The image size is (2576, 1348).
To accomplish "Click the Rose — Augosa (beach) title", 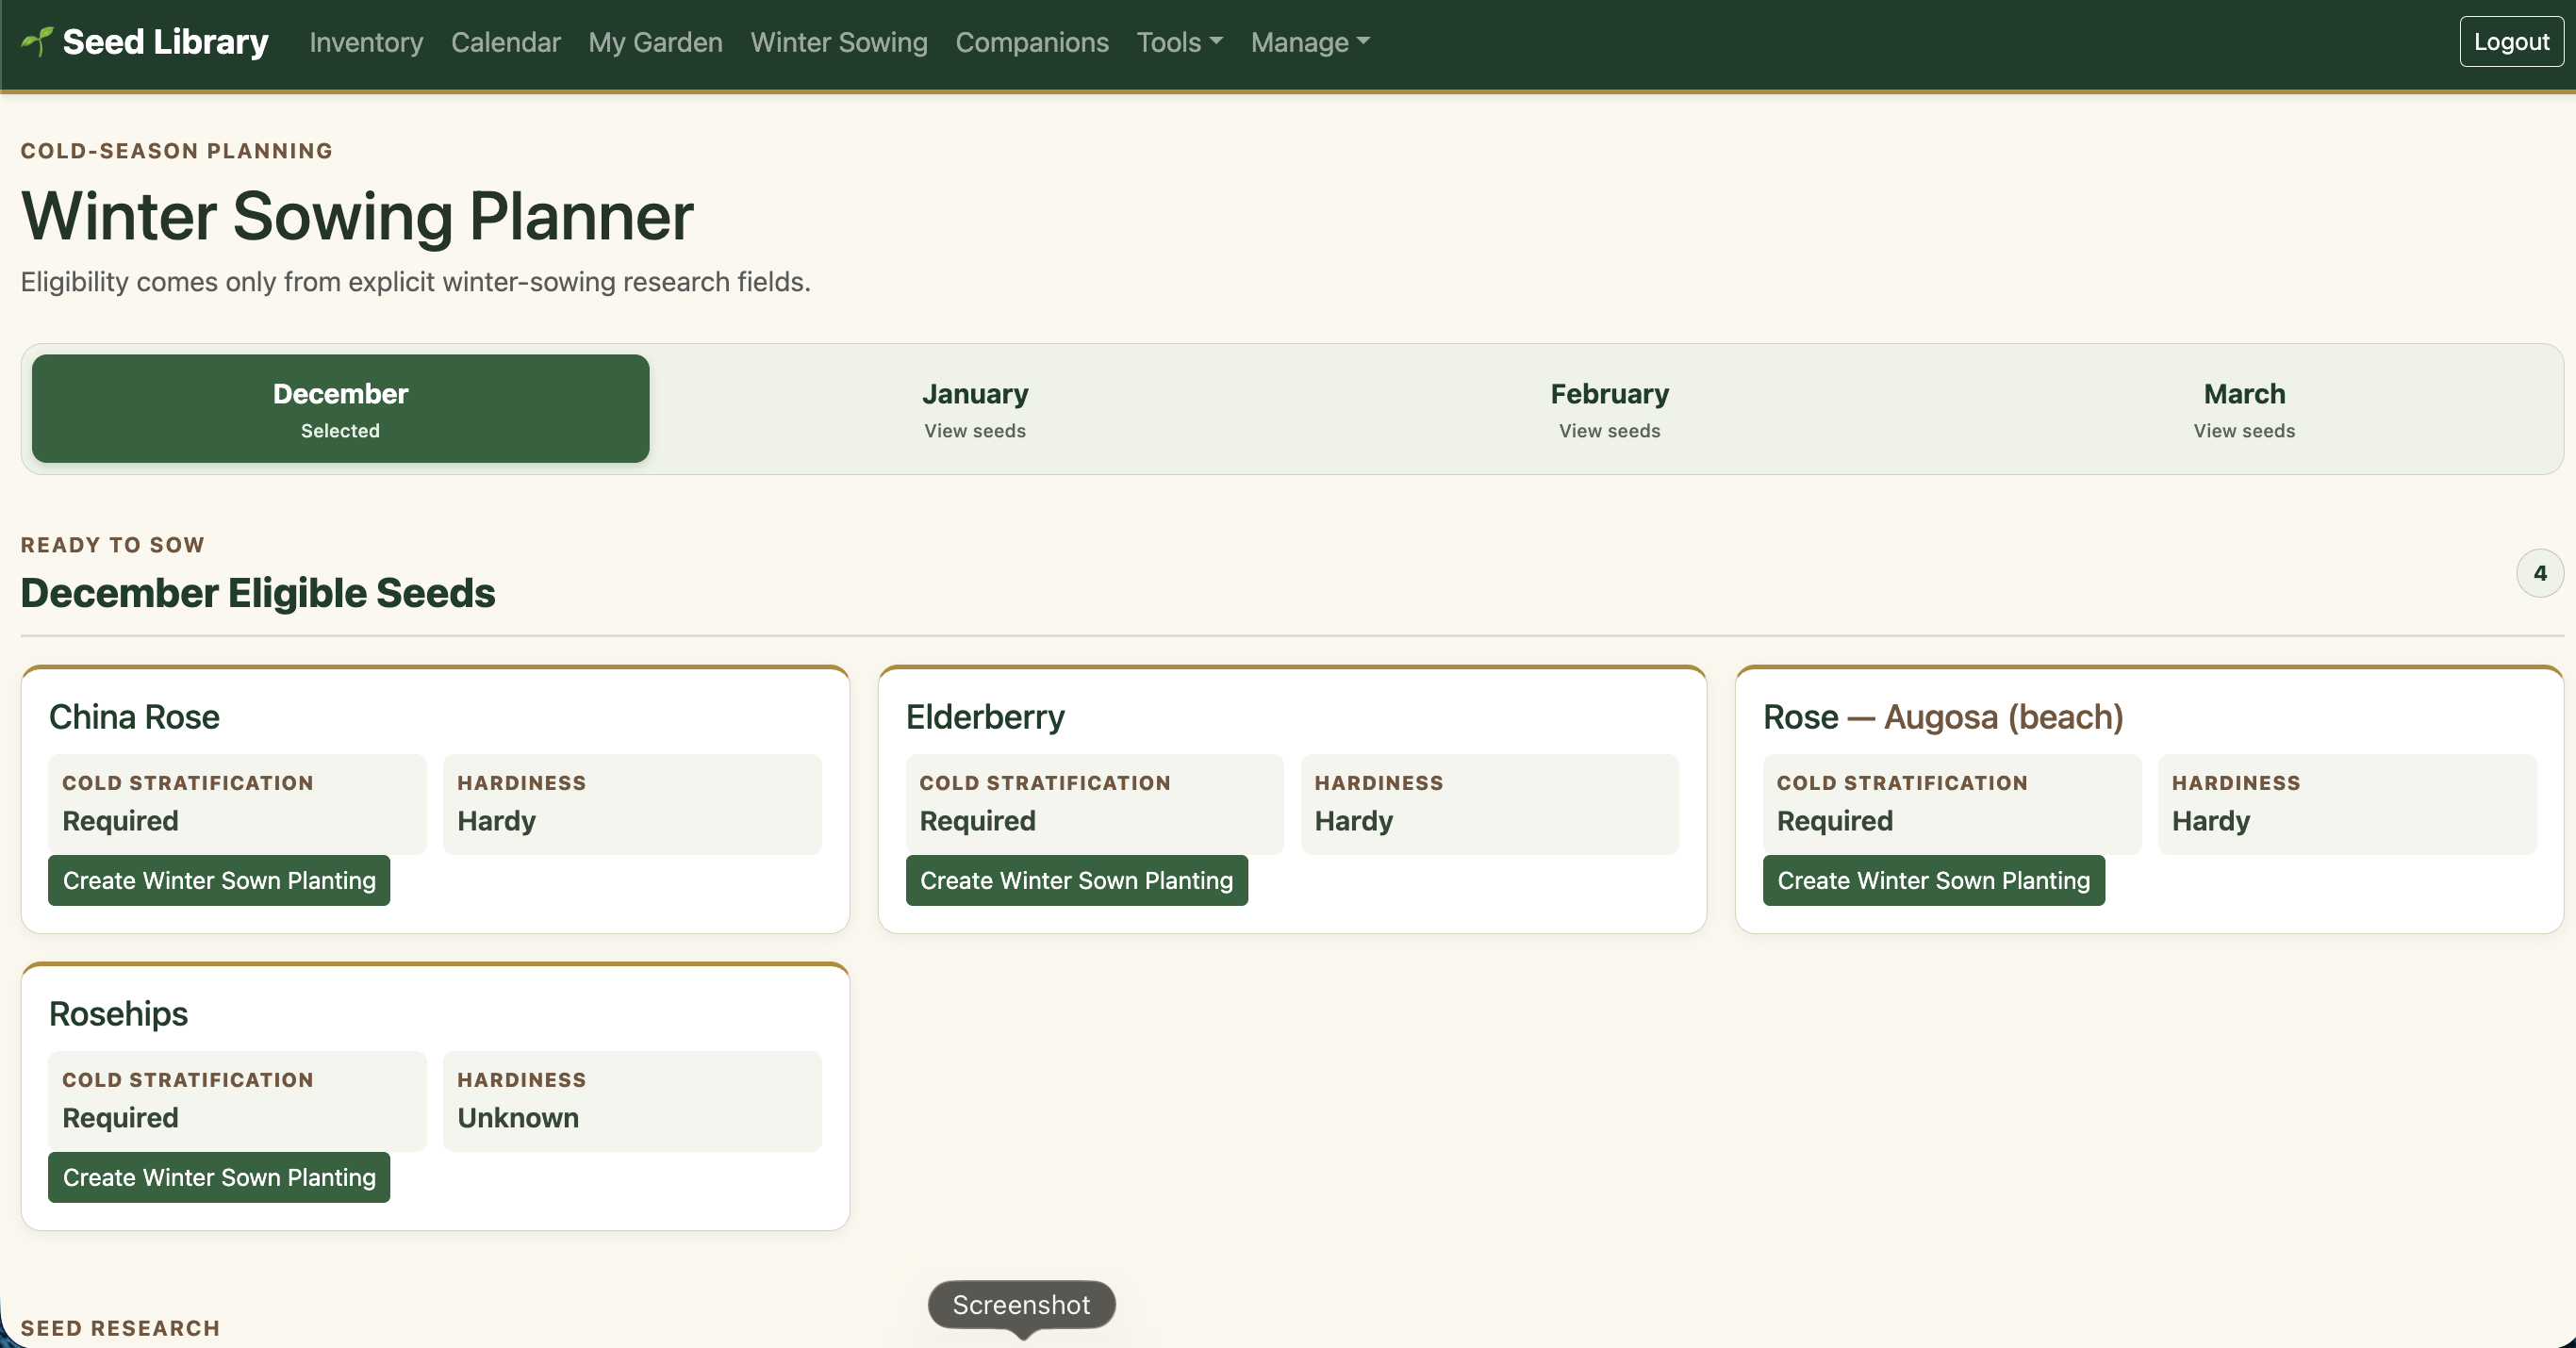I will point(1943,717).
